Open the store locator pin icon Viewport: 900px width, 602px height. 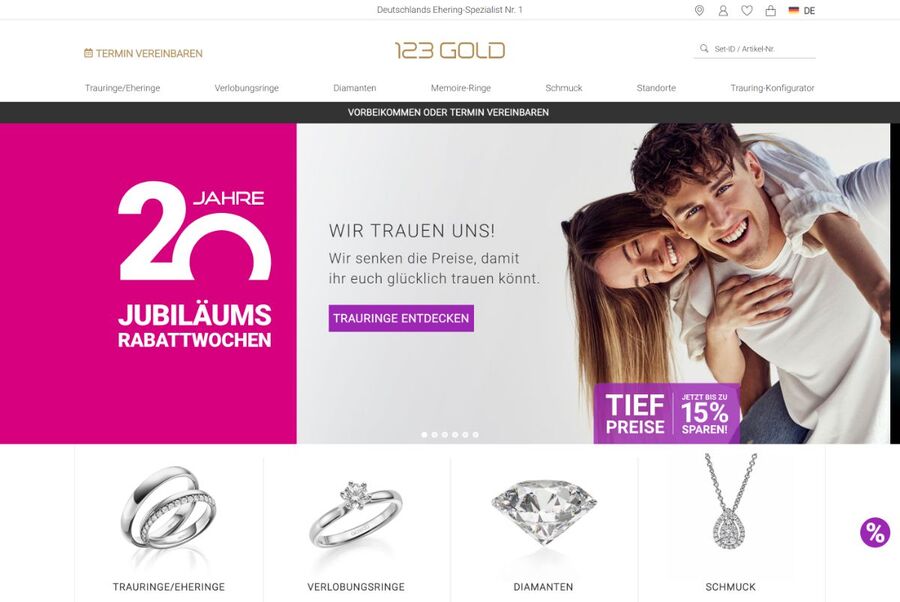[x=699, y=10]
